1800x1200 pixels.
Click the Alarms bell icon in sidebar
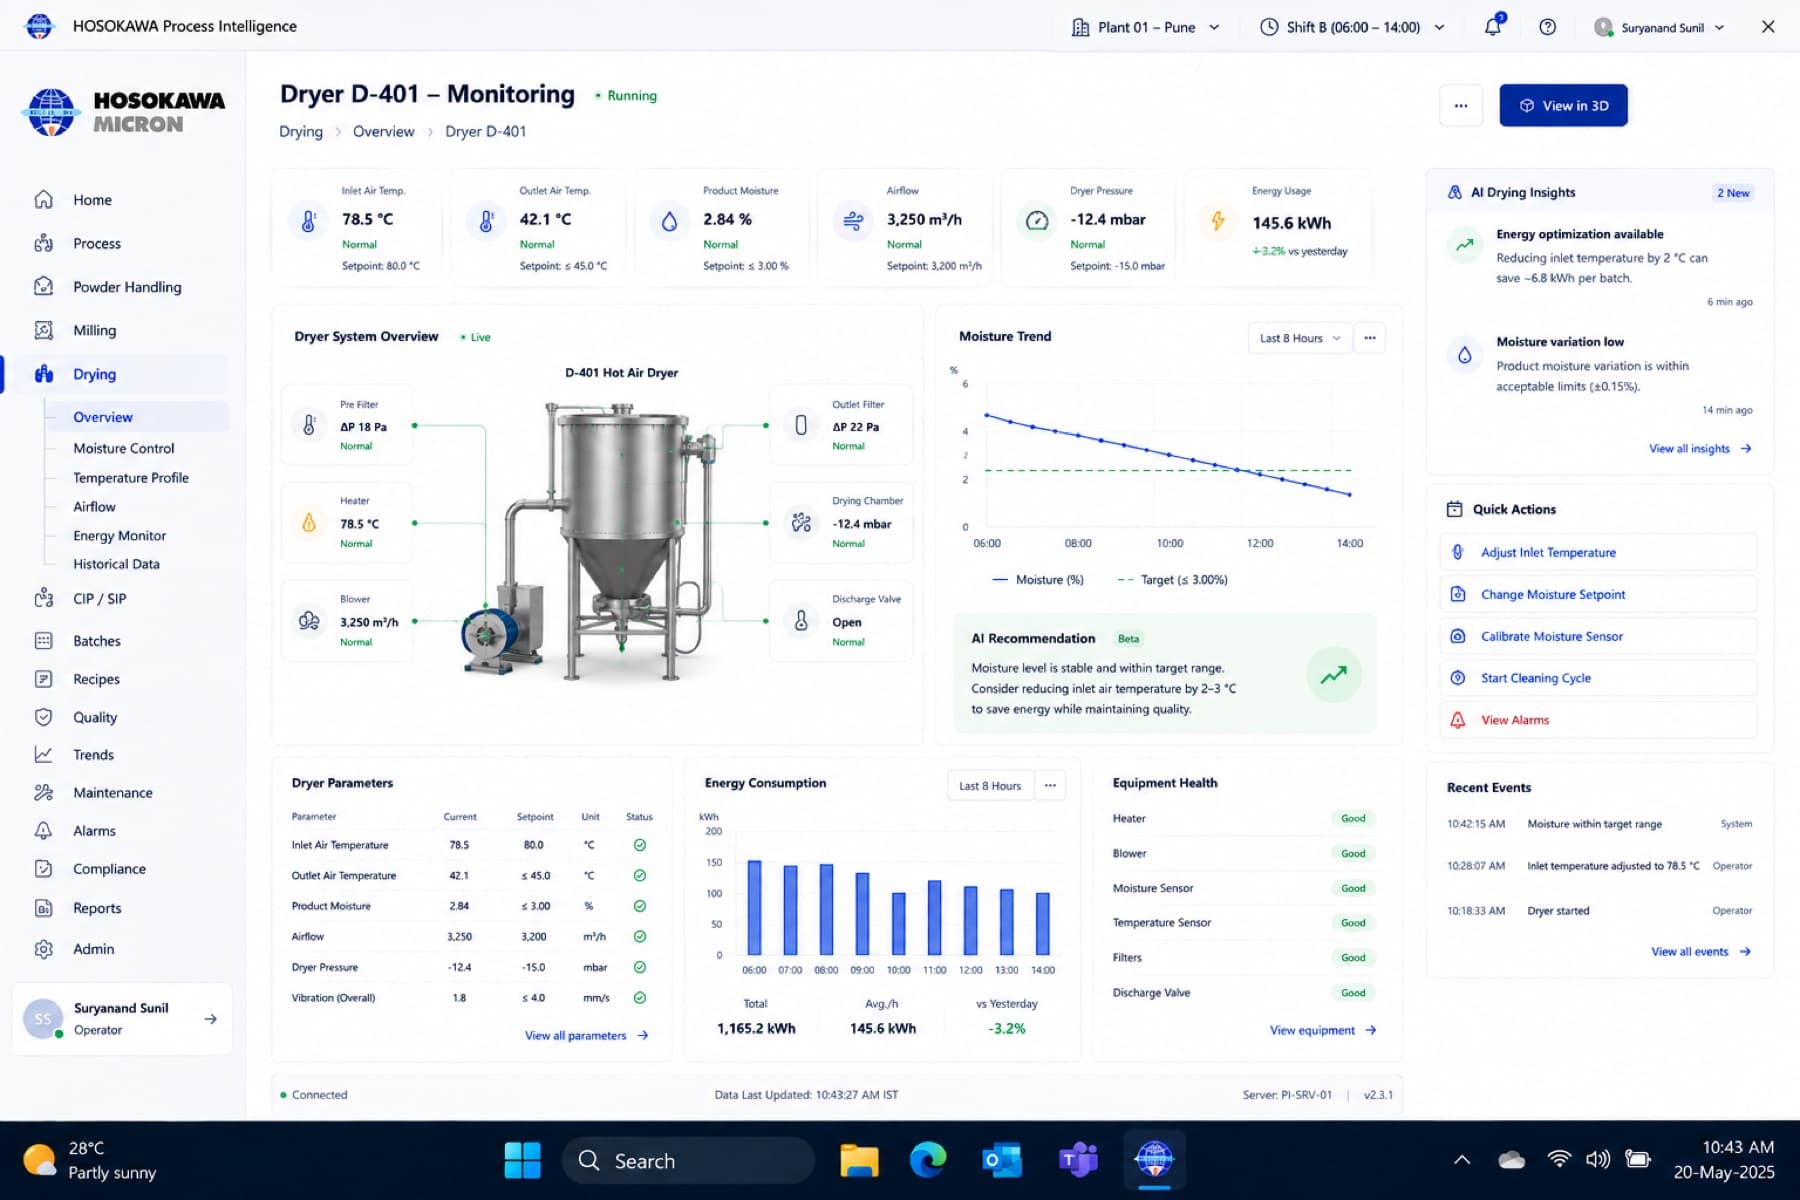coord(44,831)
